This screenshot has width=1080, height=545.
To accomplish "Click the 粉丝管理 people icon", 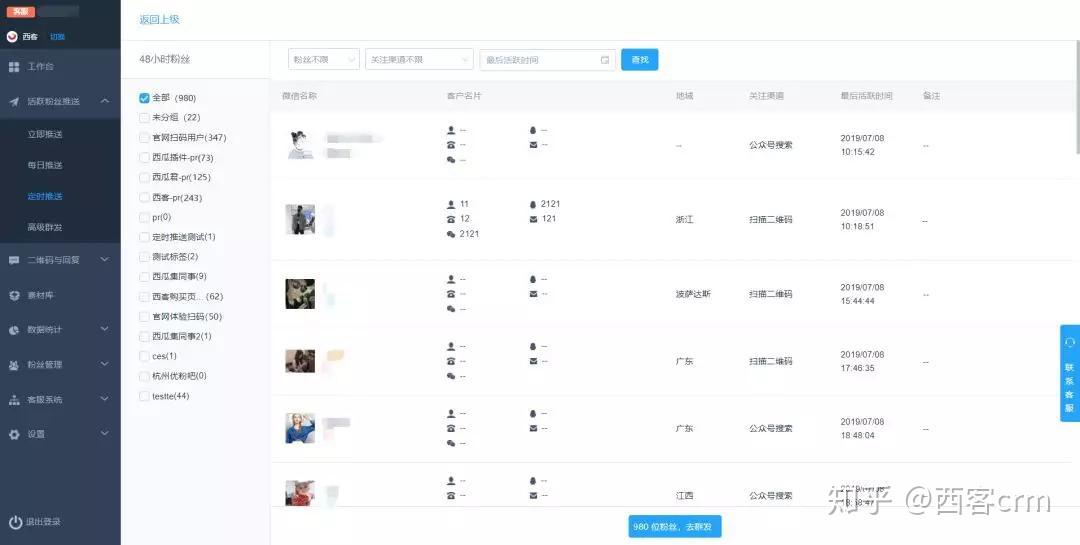I will pyautogui.click(x=14, y=365).
